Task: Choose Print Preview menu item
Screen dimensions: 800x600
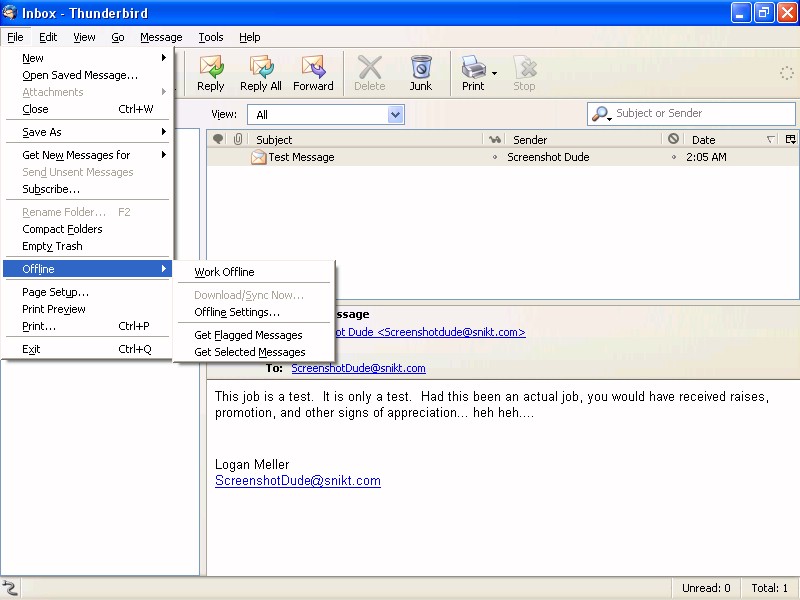Action: (88, 309)
